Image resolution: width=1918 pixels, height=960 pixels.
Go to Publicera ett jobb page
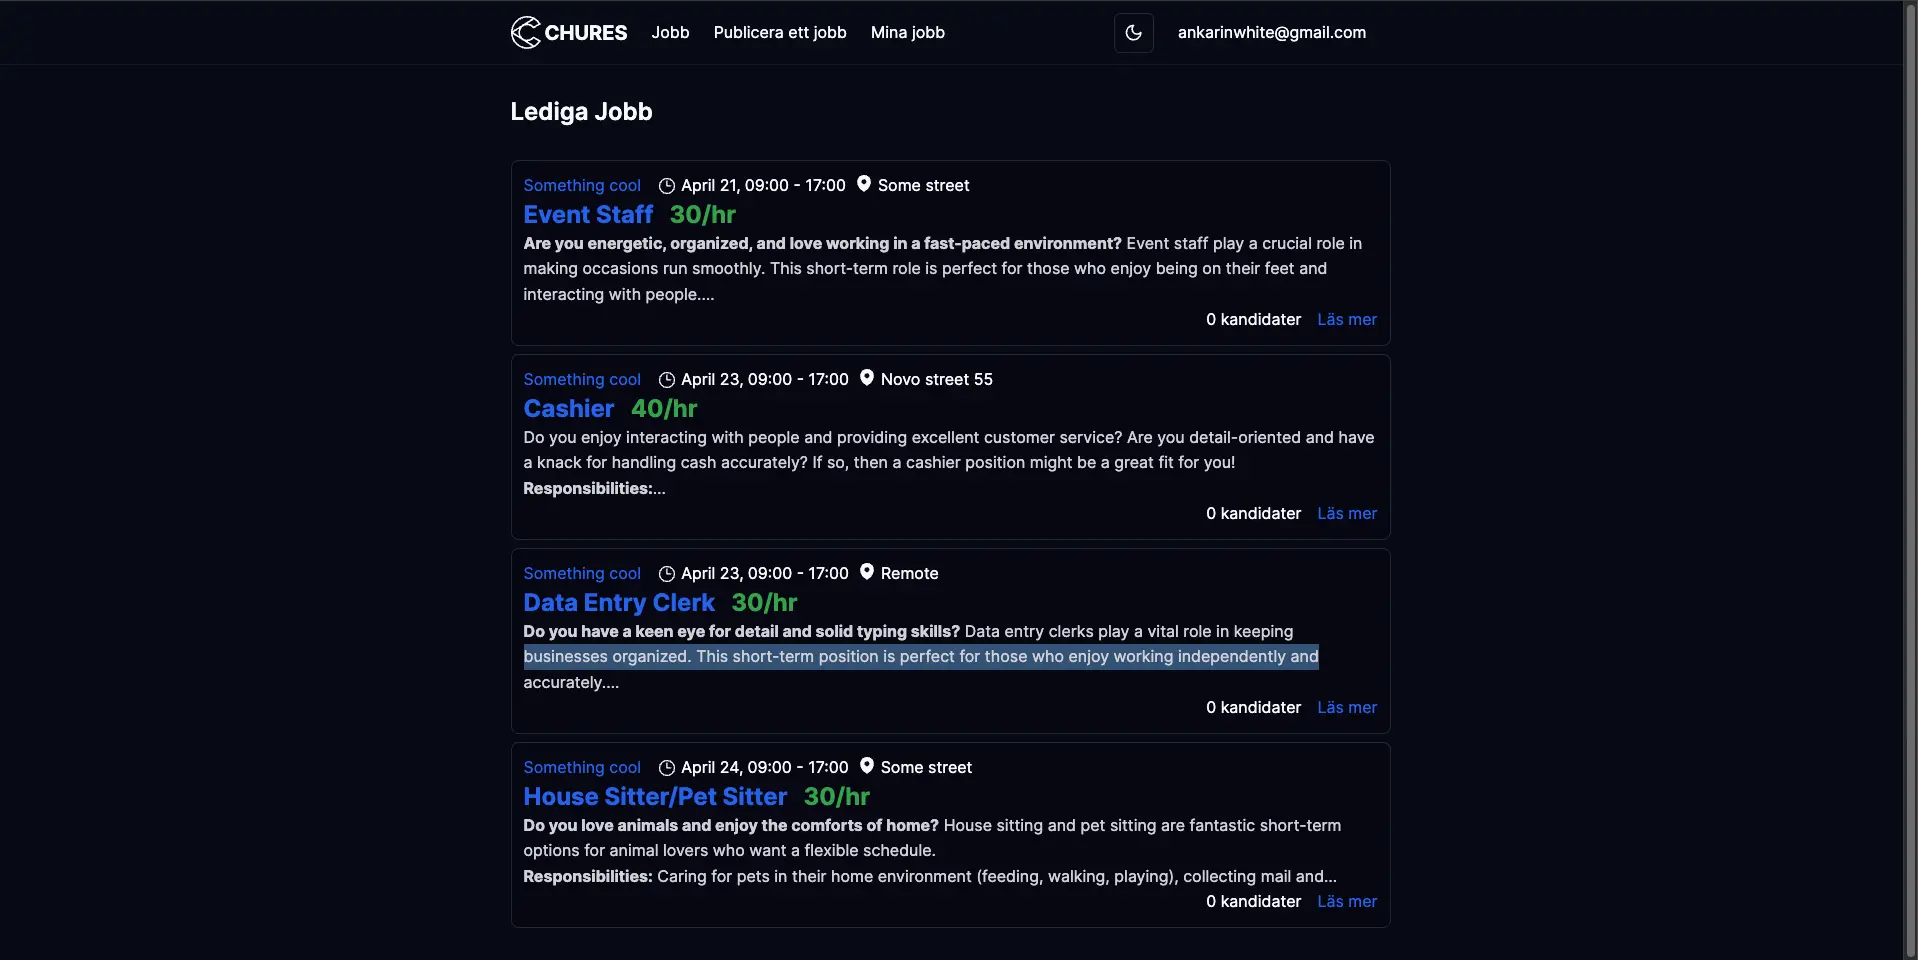(780, 33)
